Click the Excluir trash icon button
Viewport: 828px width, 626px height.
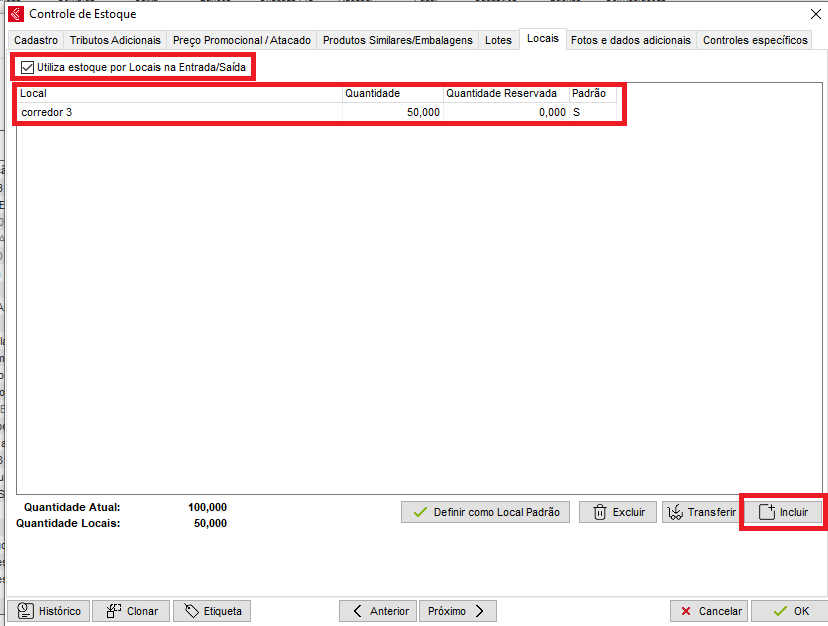click(618, 512)
